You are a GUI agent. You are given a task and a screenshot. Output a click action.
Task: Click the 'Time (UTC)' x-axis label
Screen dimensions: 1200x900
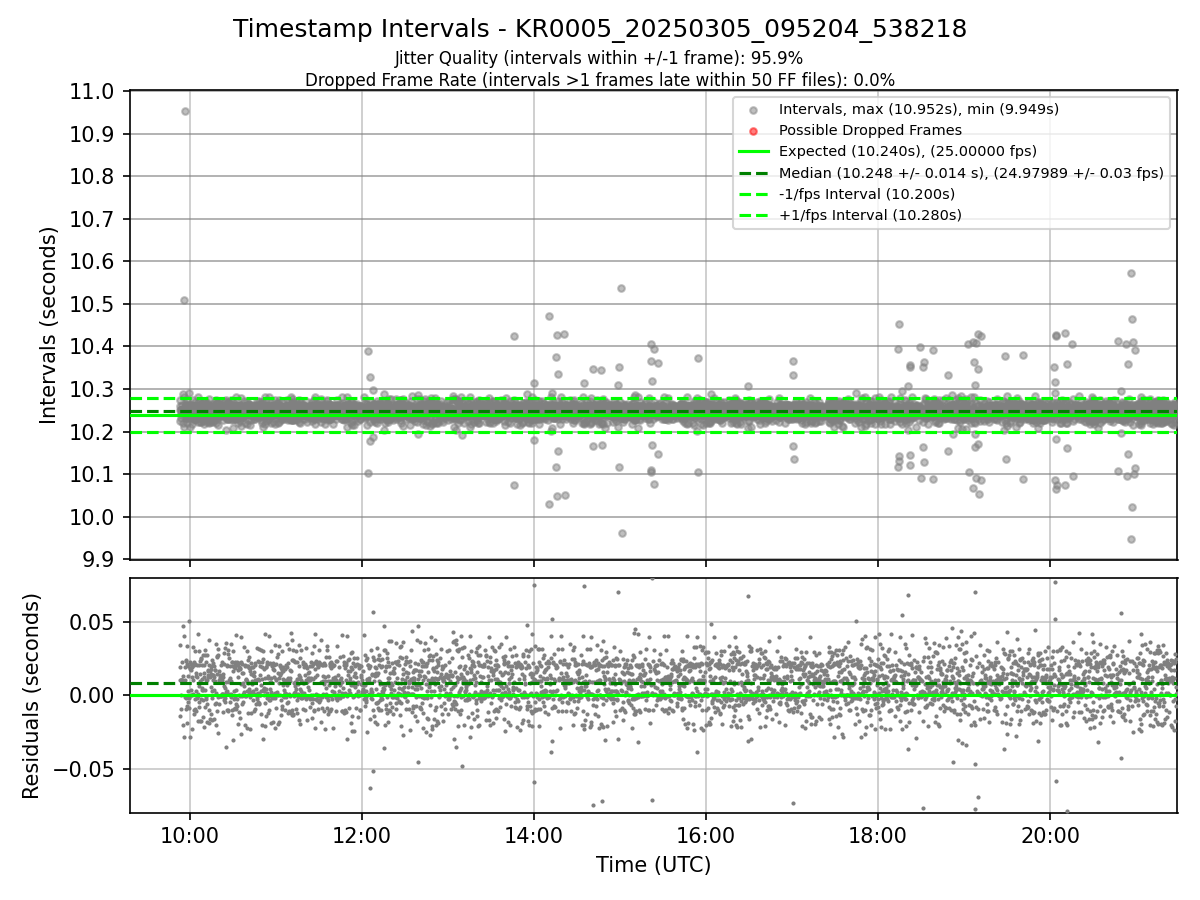tap(653, 865)
